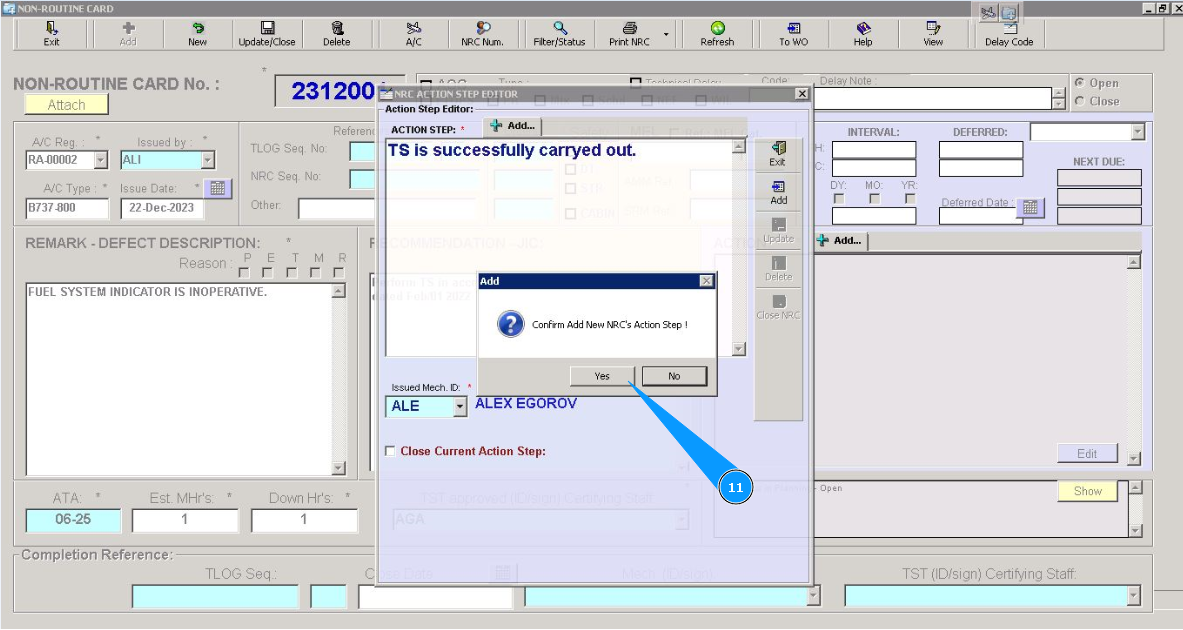Click the View toolbar icon

[x=933, y=29]
